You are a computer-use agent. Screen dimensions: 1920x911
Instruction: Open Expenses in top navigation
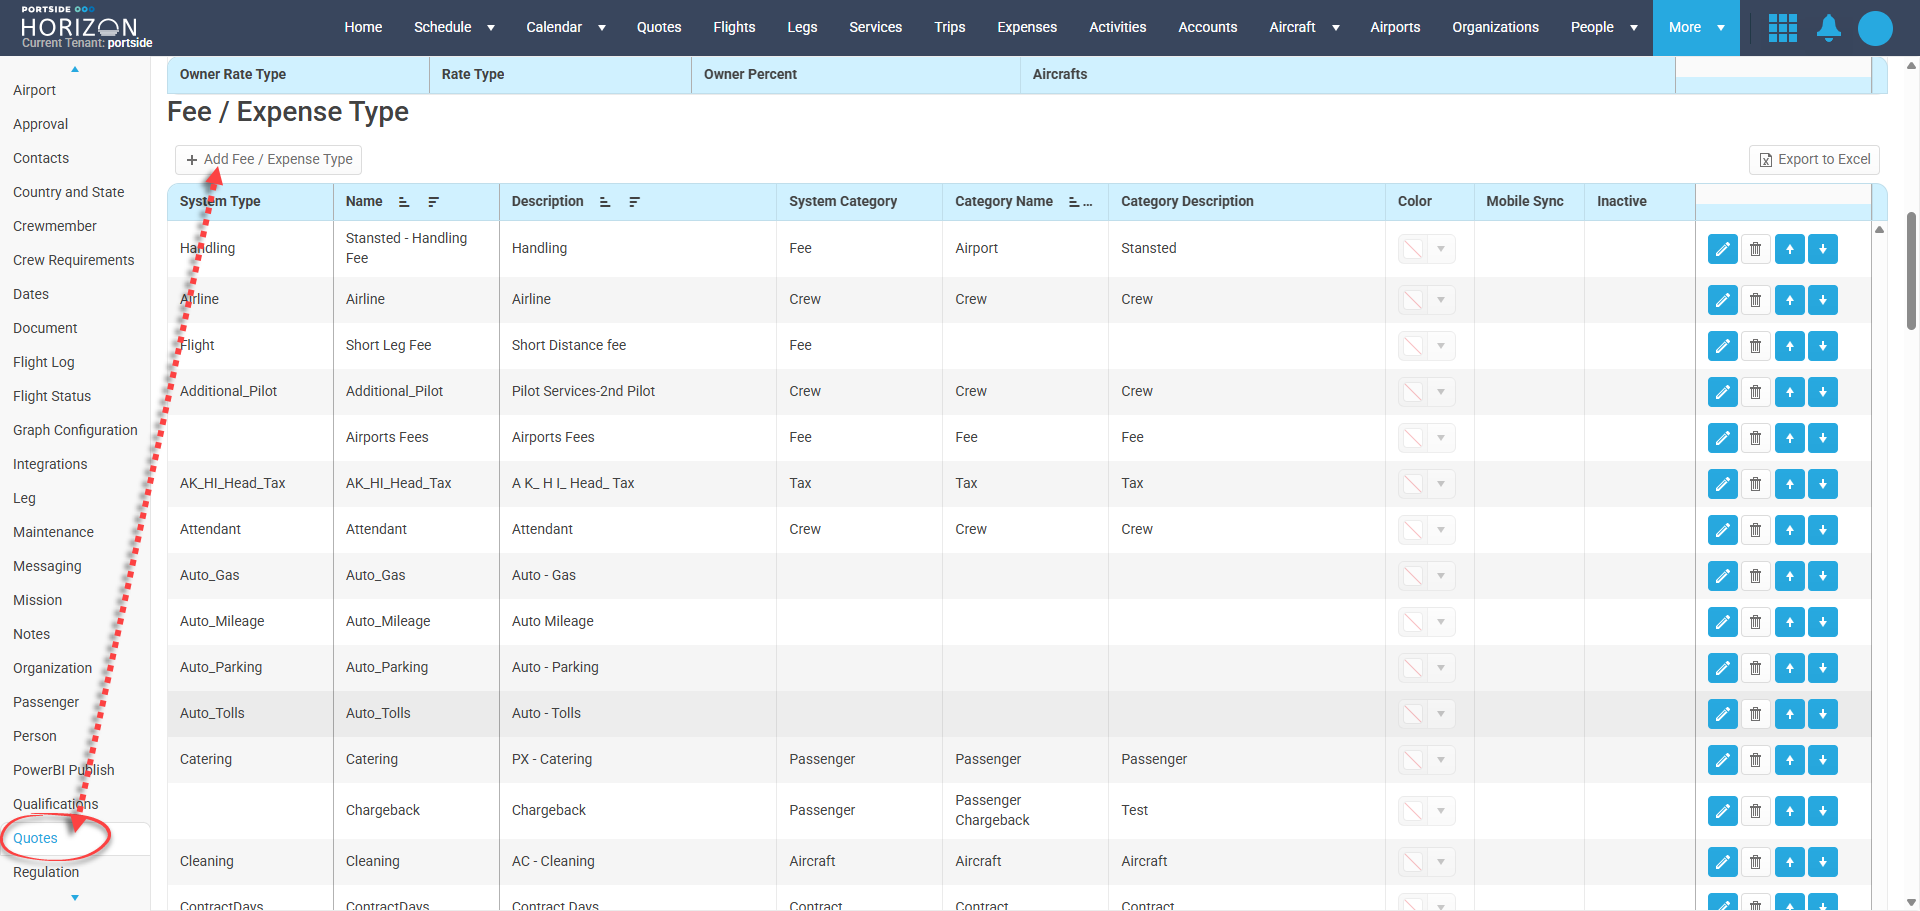click(x=1026, y=28)
